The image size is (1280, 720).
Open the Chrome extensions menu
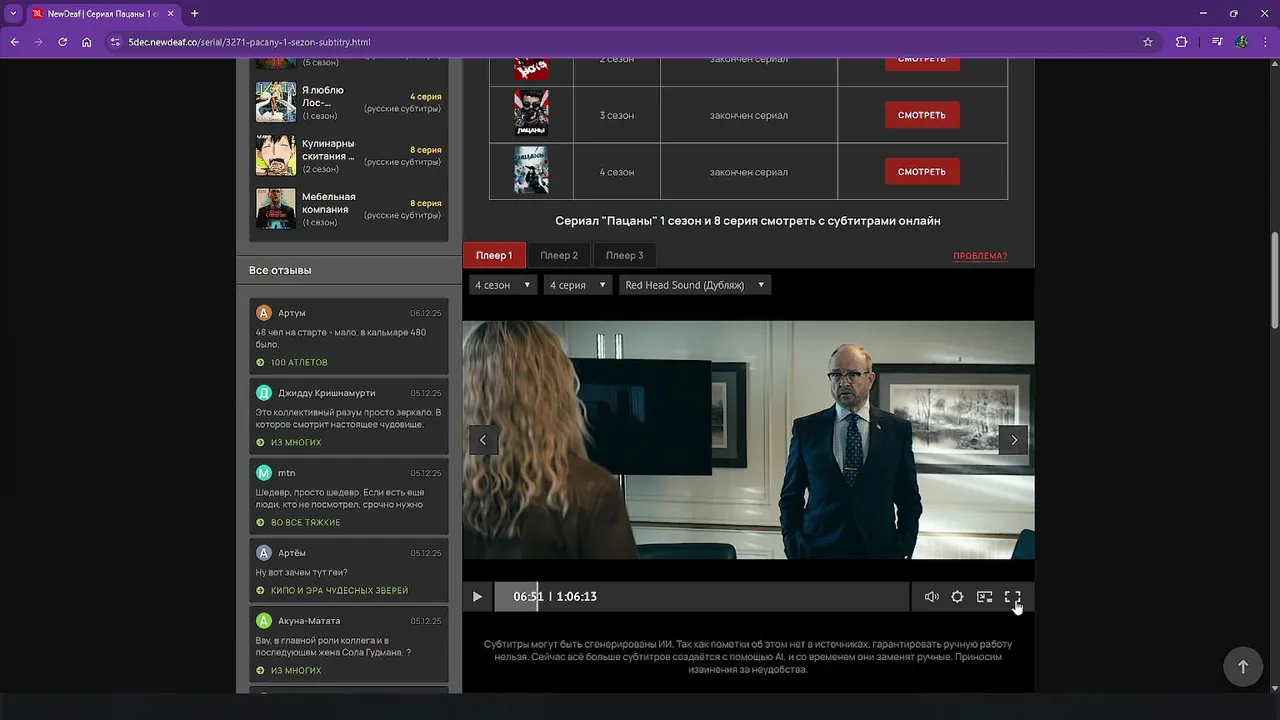pyautogui.click(x=1181, y=42)
